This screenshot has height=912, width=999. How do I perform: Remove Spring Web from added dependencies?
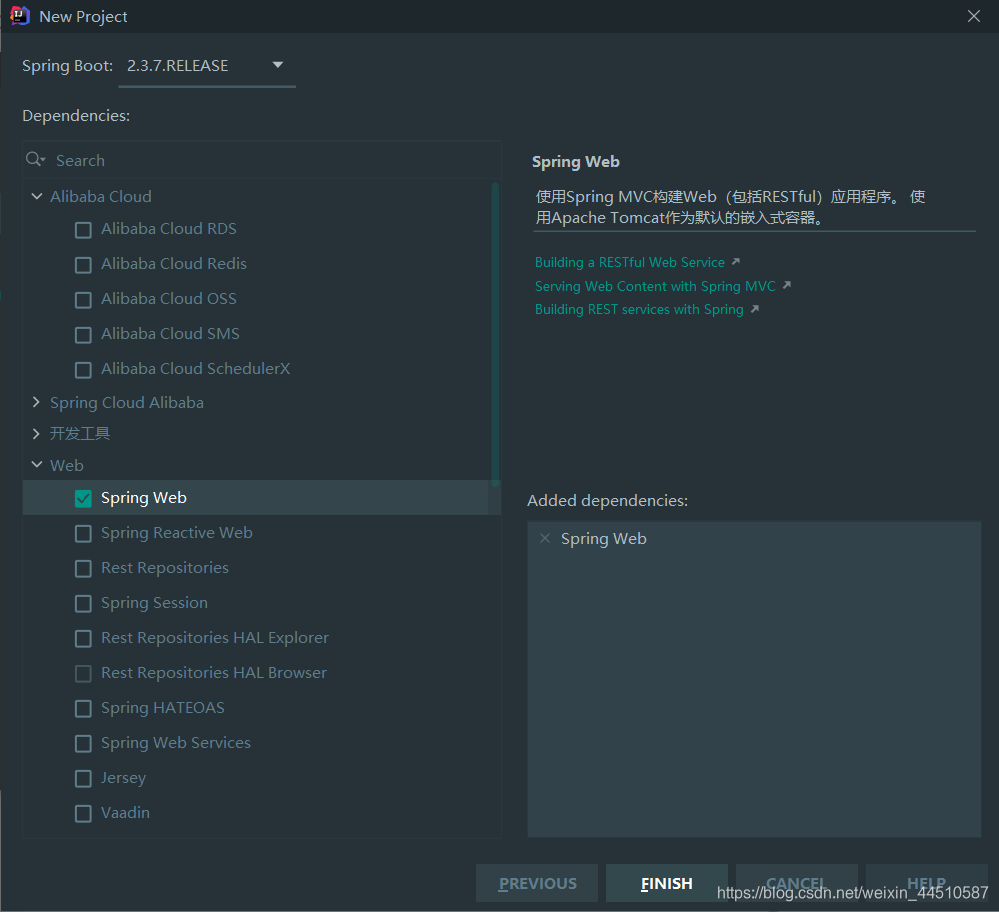(x=545, y=539)
